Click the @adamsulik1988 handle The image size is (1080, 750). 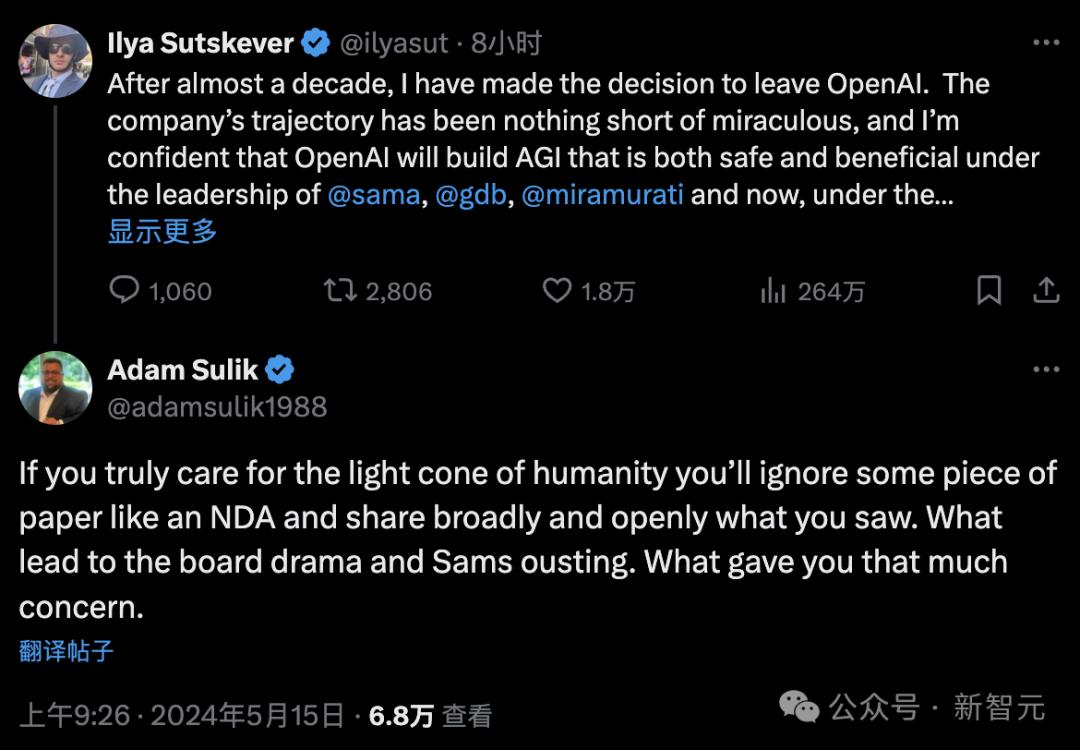(217, 407)
